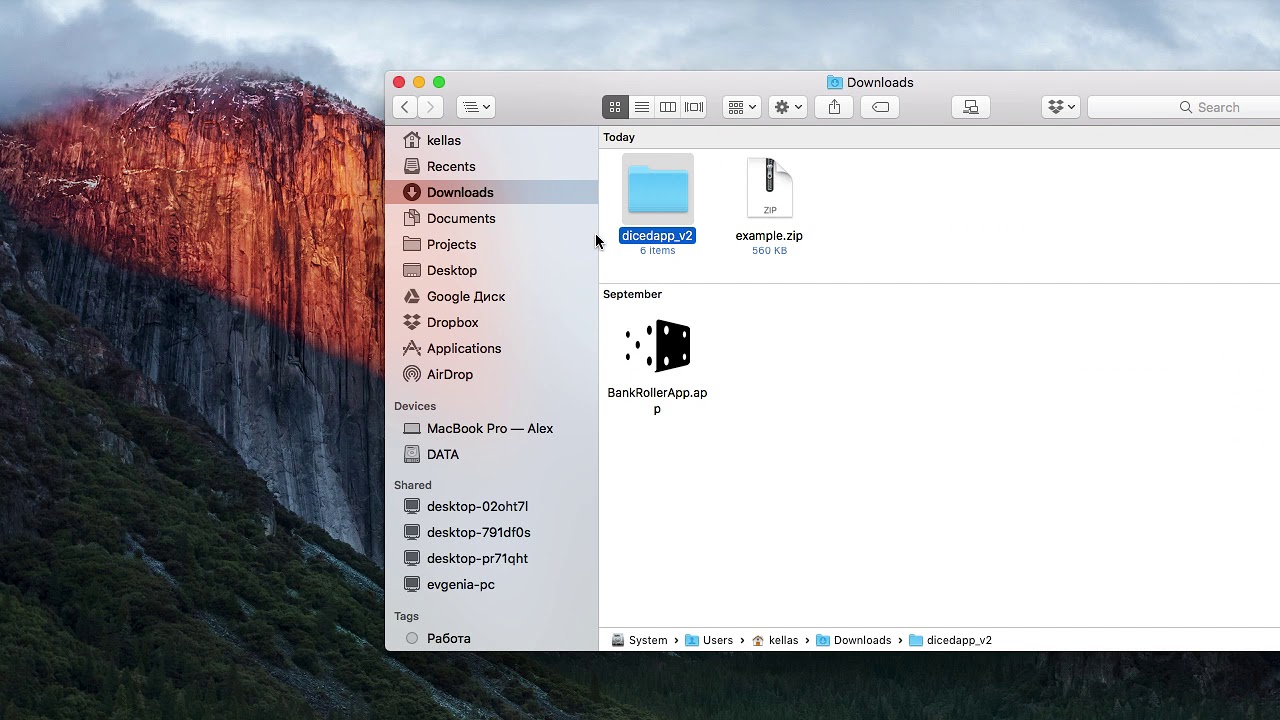Select shared computer desktop-02oht7l
Viewport: 1280px width, 720px height.
(x=492, y=506)
